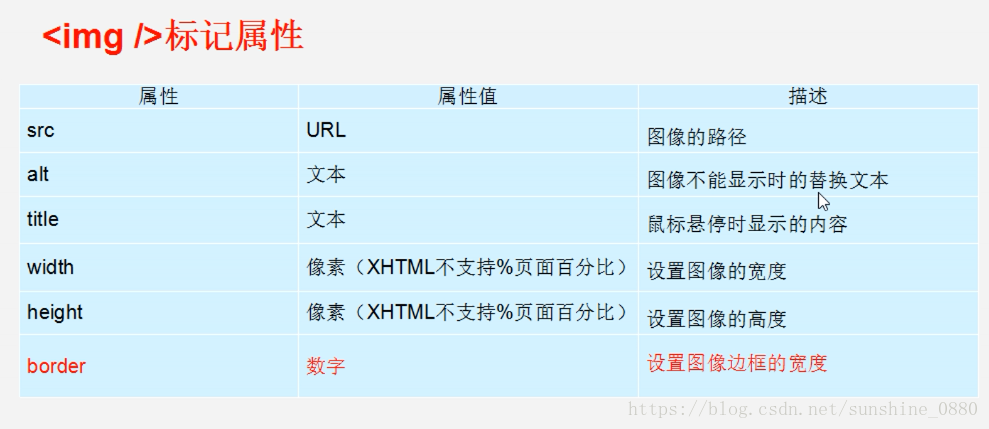The image size is (989, 429).
Task: Click the heading '<img />标记属性'
Action: (173, 37)
